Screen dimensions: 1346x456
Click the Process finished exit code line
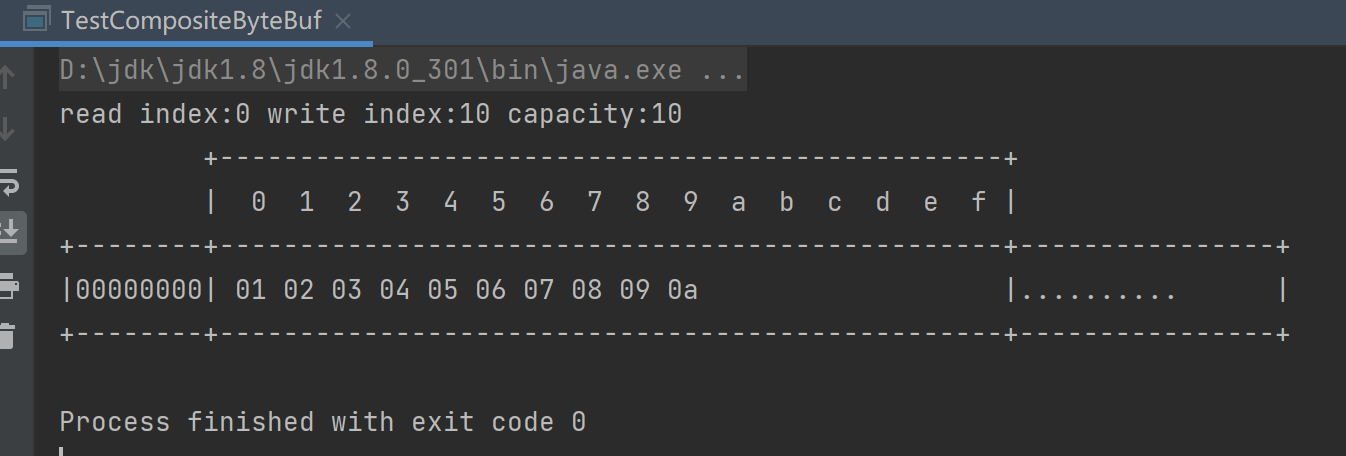click(322, 422)
